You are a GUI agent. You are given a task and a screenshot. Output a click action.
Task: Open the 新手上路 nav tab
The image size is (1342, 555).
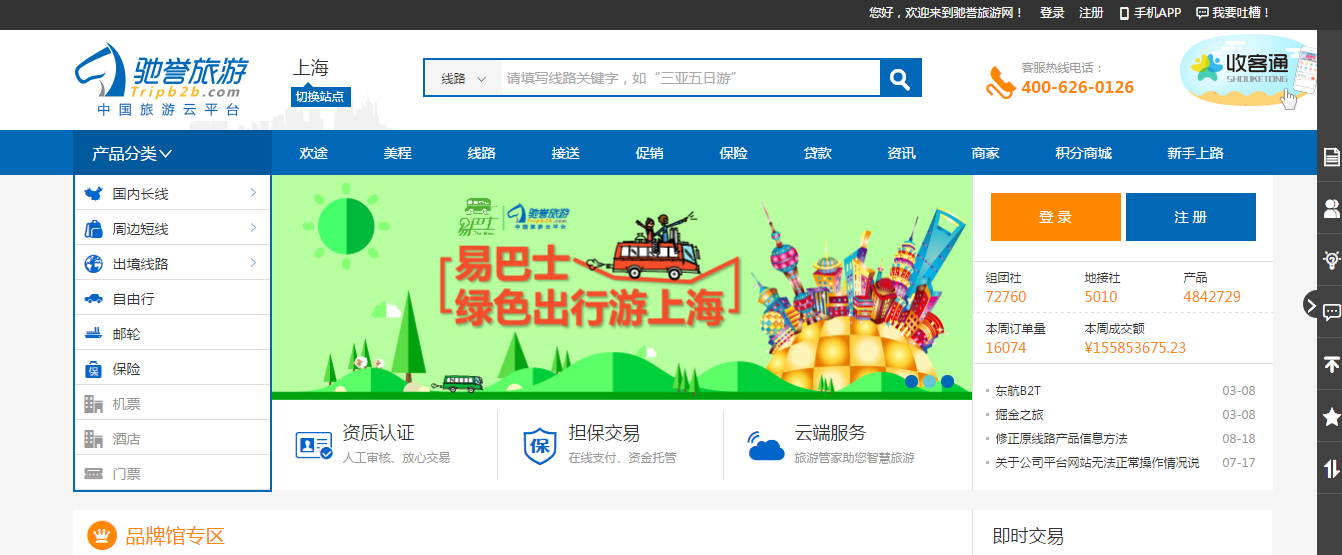(x=1196, y=153)
